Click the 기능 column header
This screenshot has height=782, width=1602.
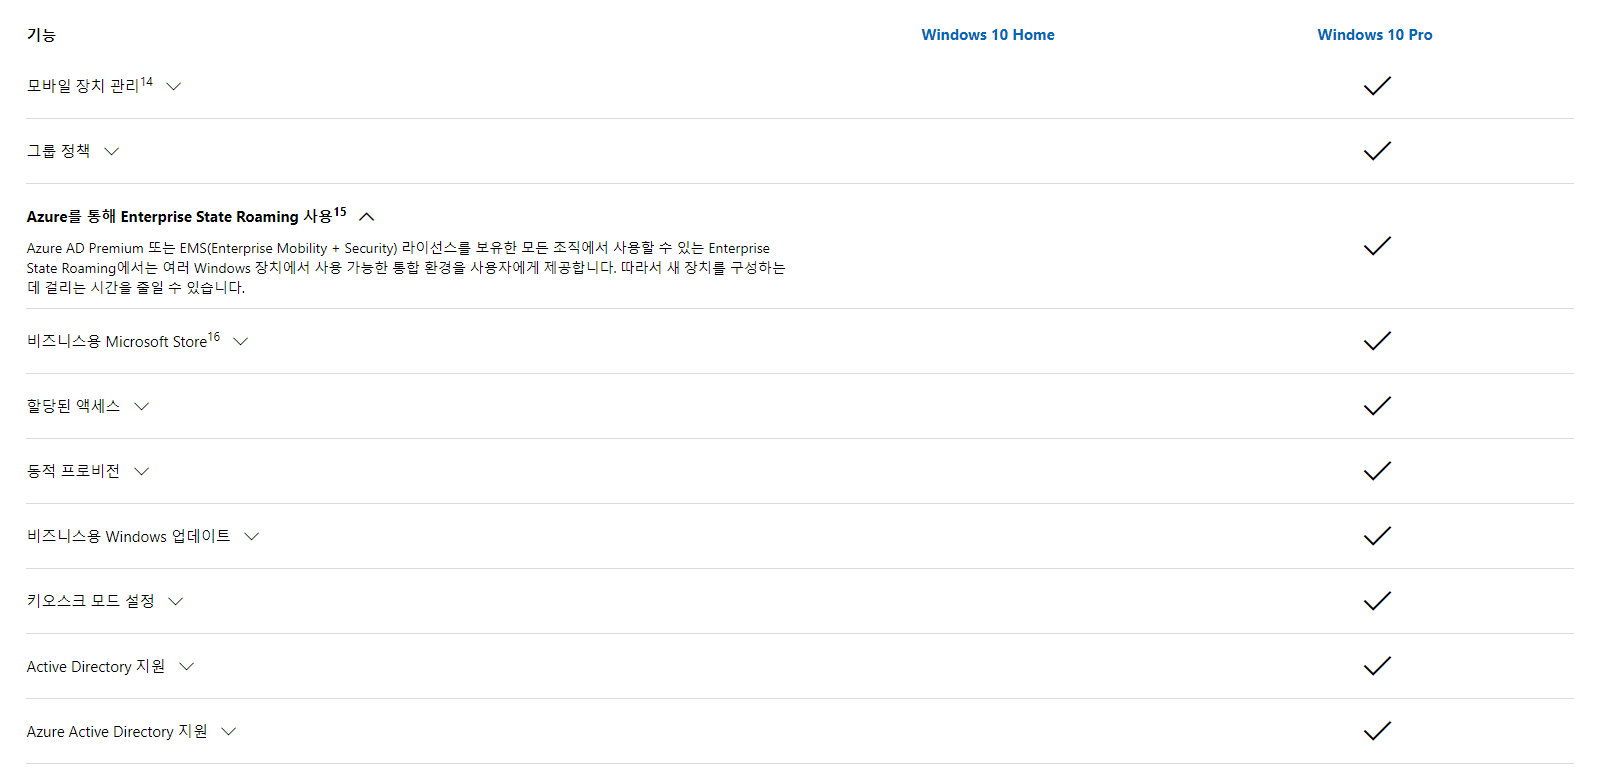[x=41, y=35]
